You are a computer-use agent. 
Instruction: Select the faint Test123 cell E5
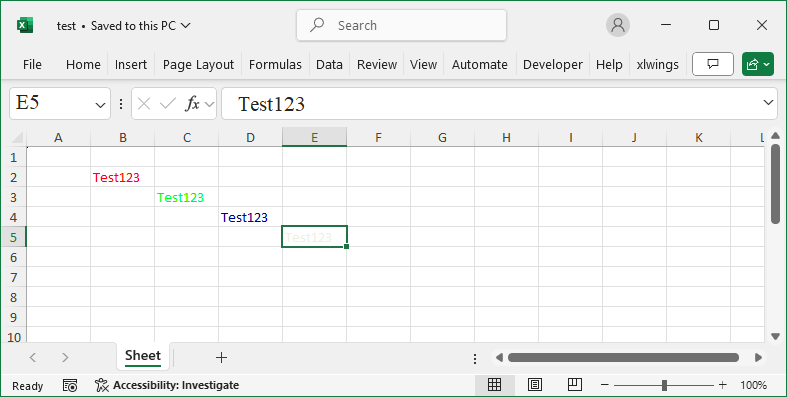314,237
